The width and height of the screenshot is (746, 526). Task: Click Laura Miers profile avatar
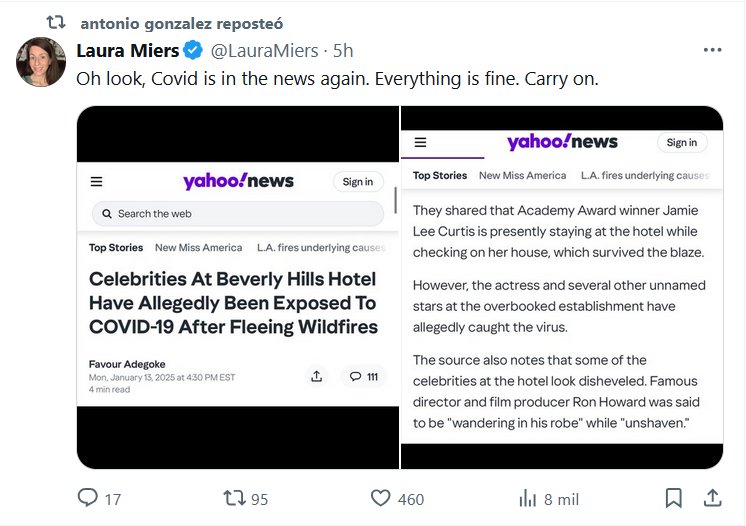[x=41, y=62]
